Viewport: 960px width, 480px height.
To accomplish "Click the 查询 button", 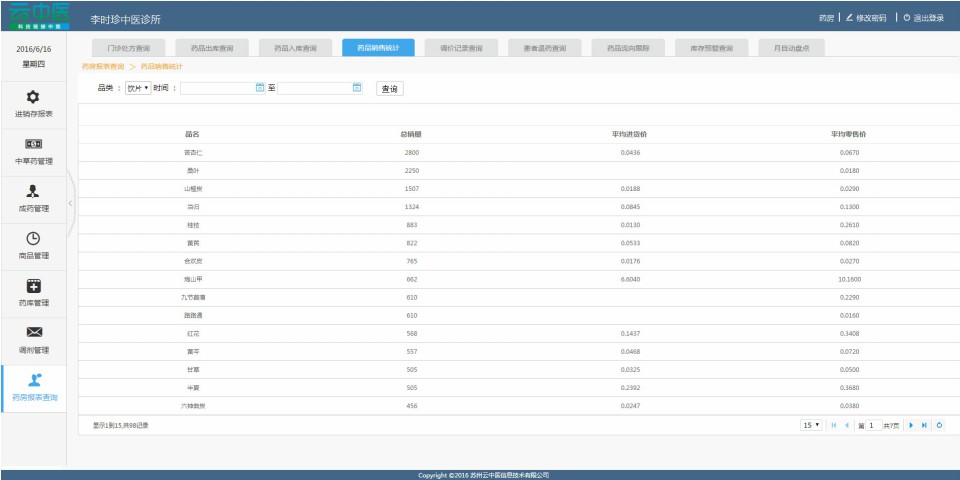I will click(390, 89).
